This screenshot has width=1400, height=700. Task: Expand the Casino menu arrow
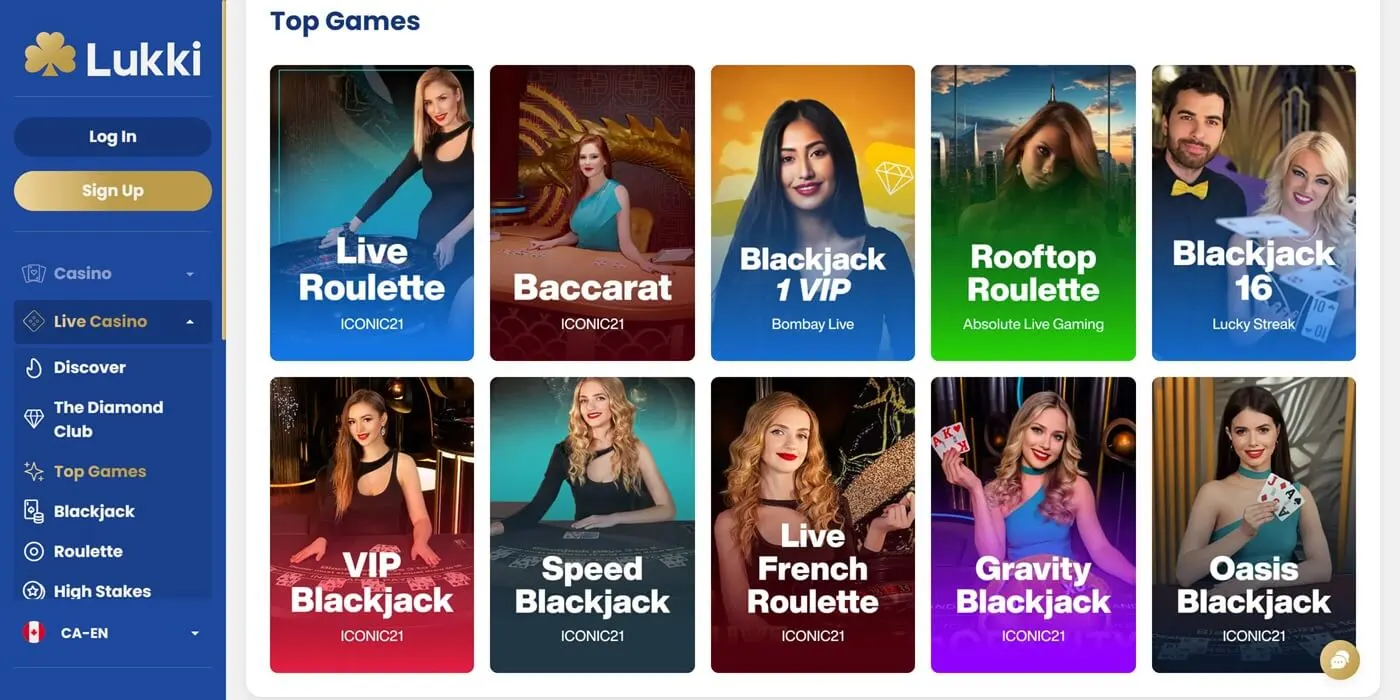[x=190, y=274]
